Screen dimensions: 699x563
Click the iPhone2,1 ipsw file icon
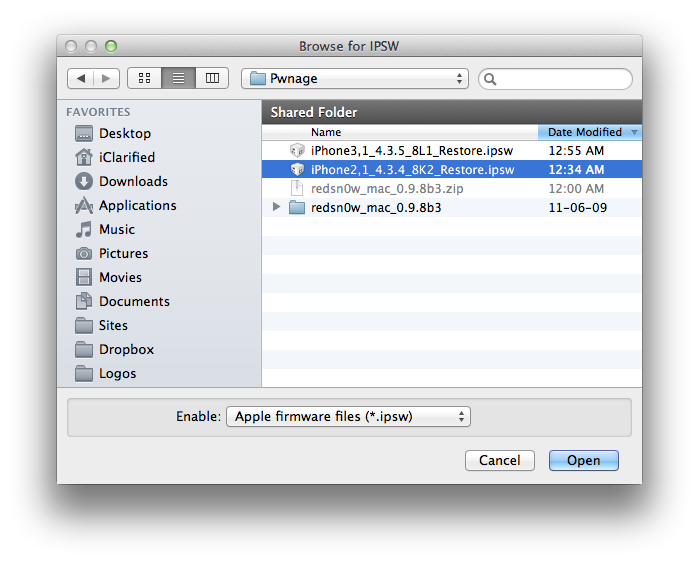pos(297,169)
